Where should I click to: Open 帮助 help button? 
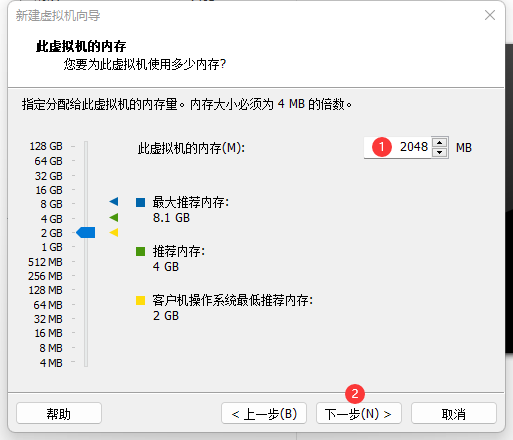(x=59, y=414)
